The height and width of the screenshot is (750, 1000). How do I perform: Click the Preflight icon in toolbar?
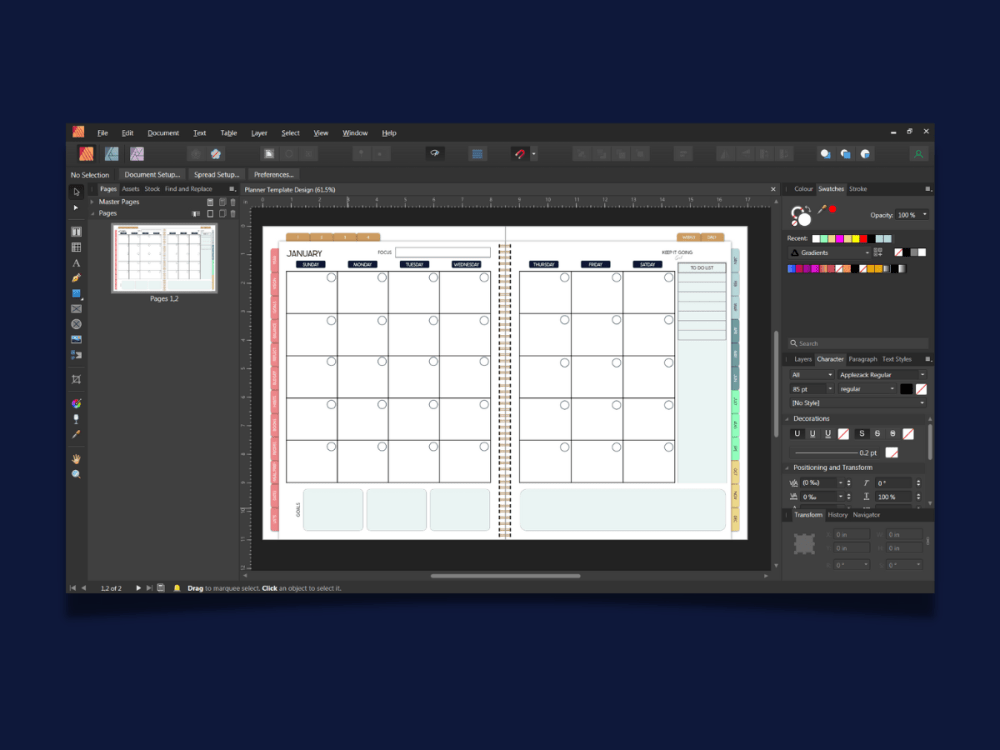tap(434, 153)
